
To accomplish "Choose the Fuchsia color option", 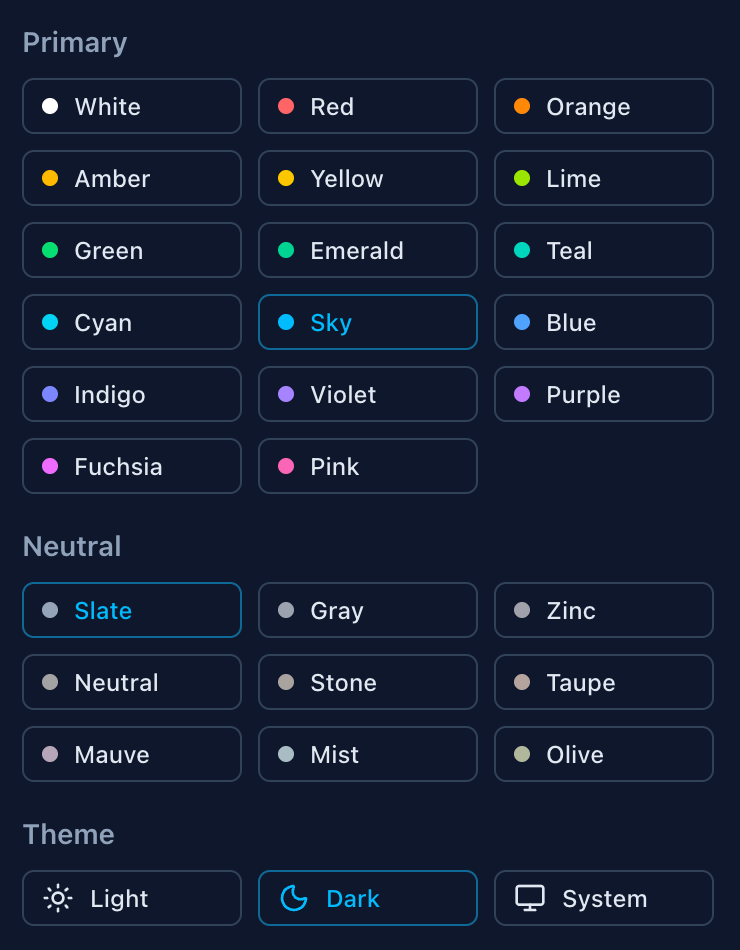I will coord(131,466).
